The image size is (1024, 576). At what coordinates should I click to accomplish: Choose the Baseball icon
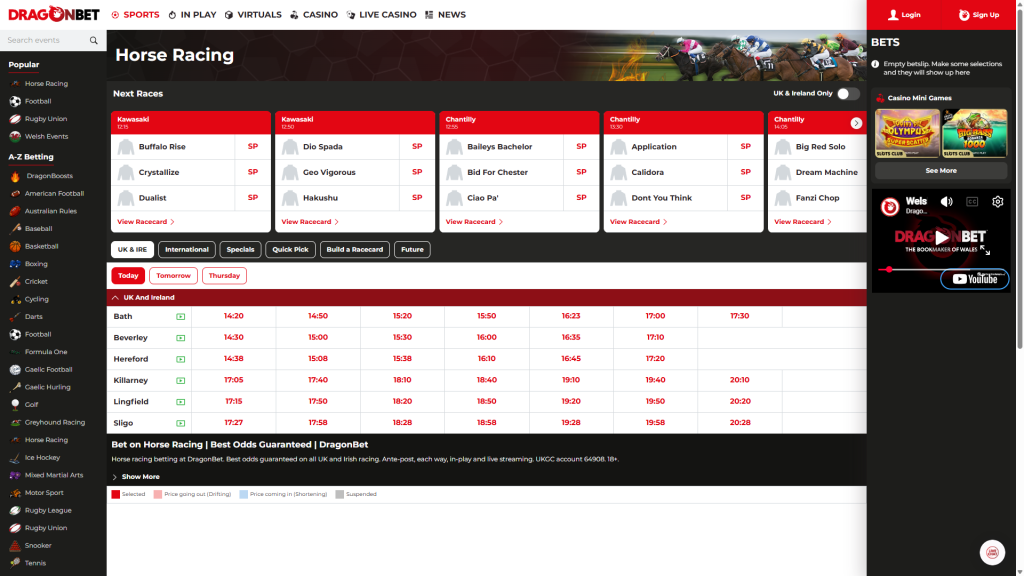coord(15,229)
